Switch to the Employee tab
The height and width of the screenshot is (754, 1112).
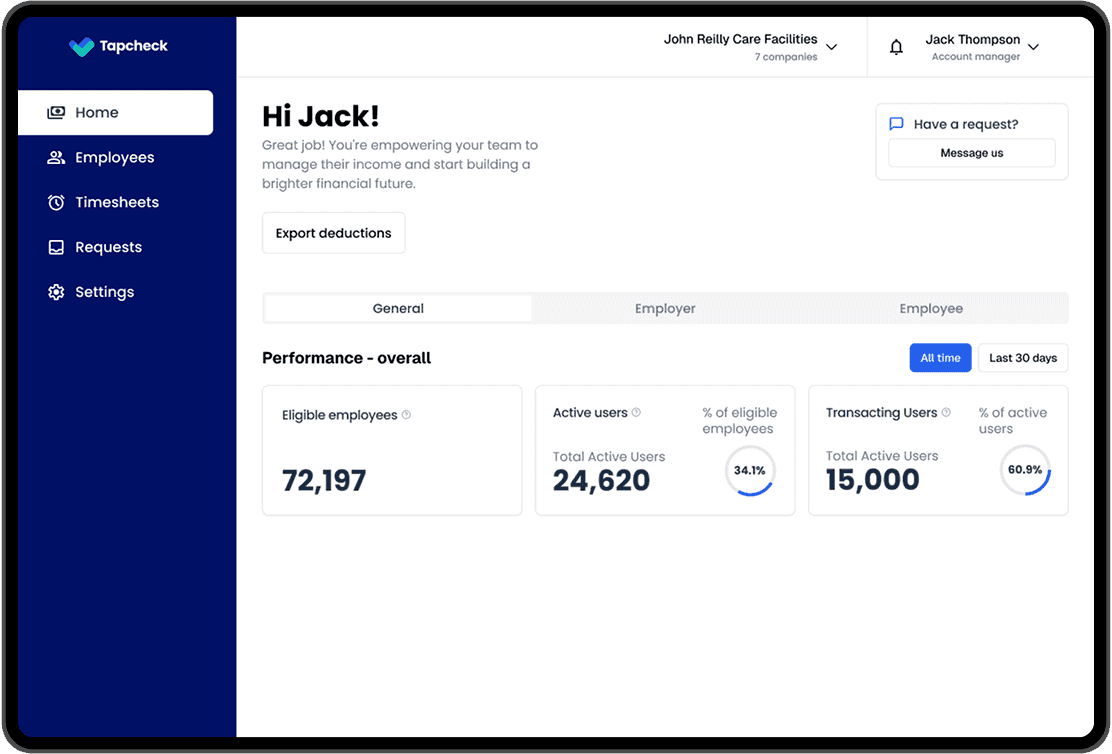931,308
